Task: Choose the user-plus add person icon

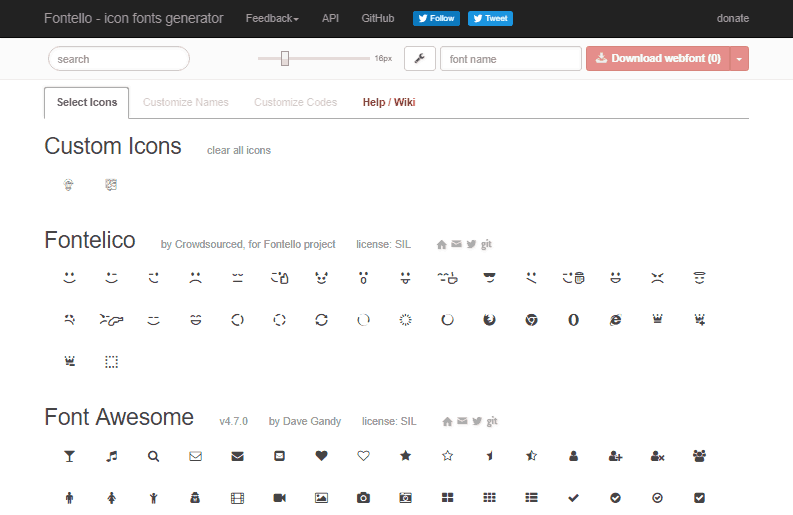Action: point(615,456)
